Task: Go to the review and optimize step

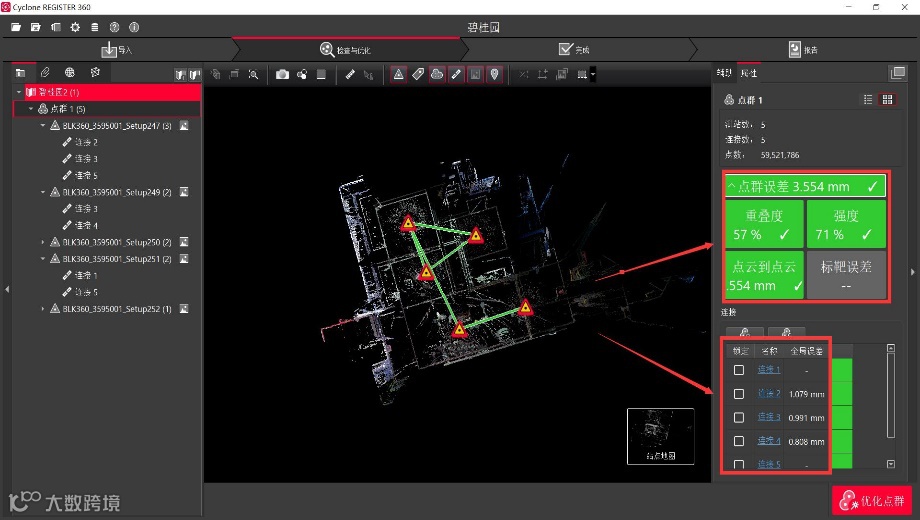Action: click(345, 50)
